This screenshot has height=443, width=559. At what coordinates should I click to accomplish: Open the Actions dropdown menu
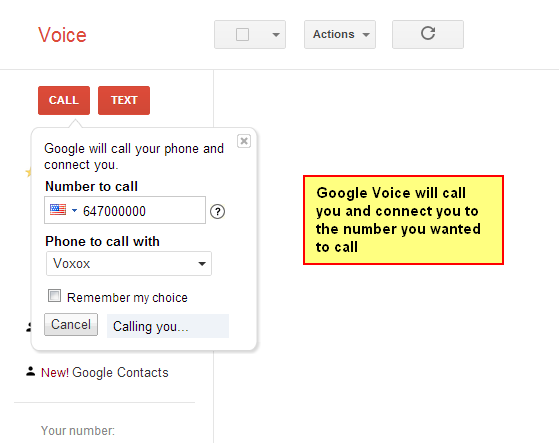340,34
